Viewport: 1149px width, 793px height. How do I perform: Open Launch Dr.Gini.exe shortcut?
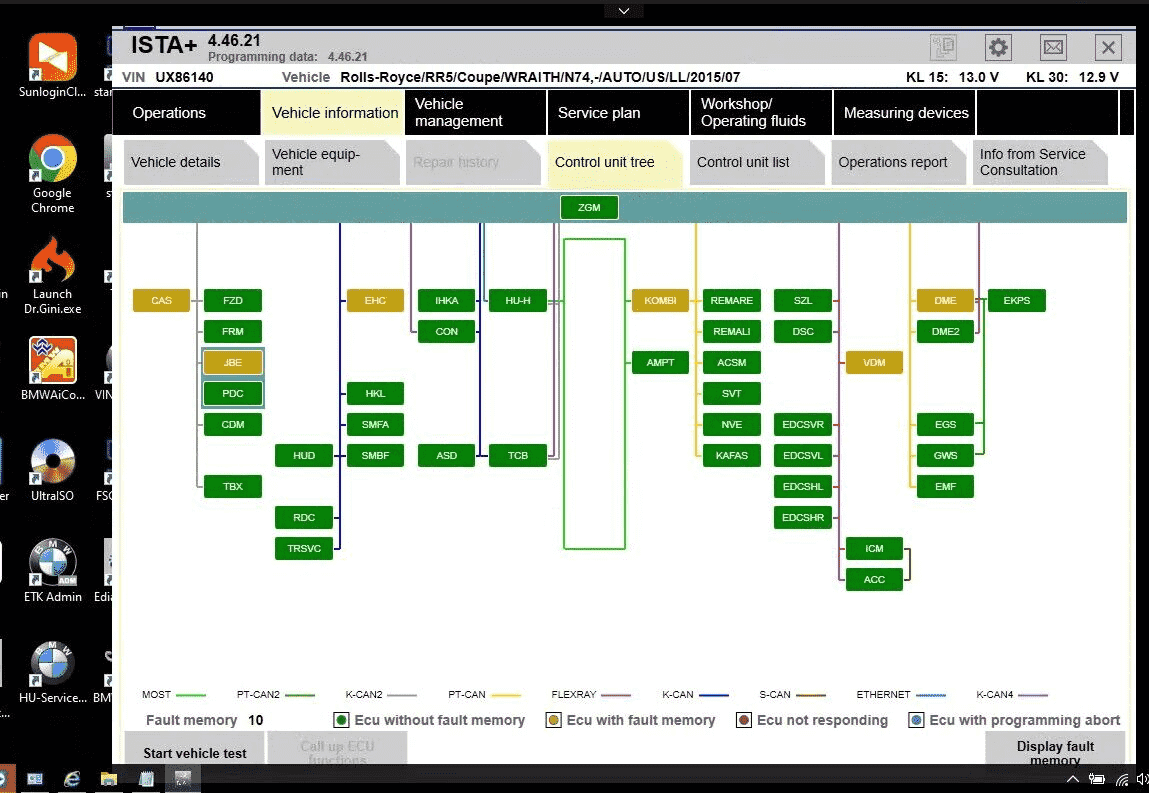pyautogui.click(x=52, y=276)
